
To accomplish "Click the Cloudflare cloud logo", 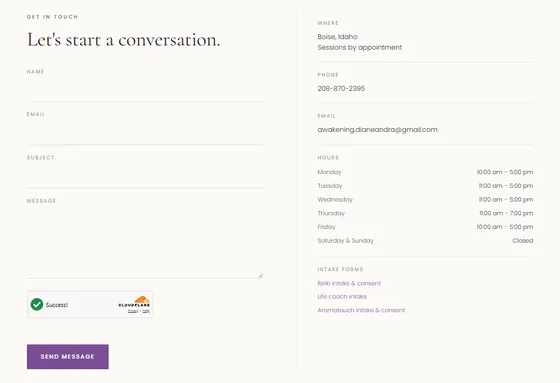I will click(142, 299).
